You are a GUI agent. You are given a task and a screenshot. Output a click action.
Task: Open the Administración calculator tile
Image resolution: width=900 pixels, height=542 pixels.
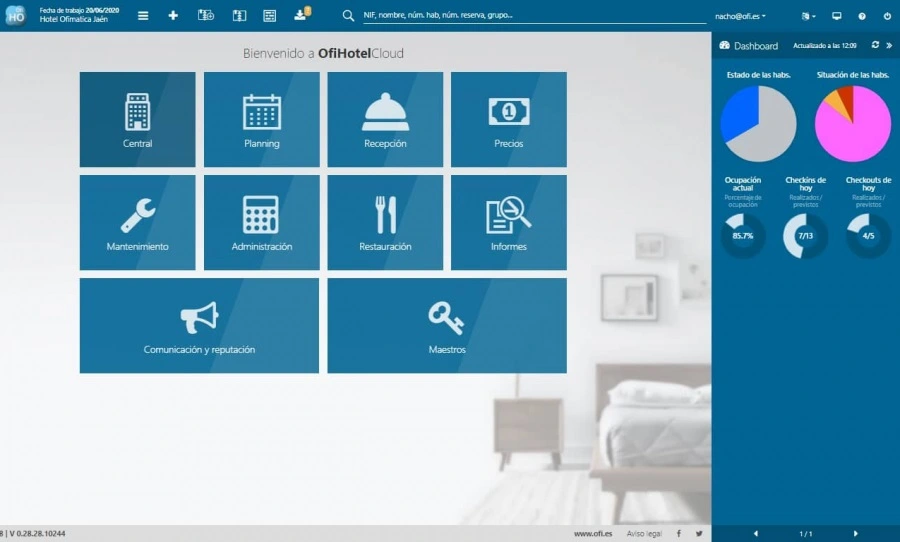pyautogui.click(x=262, y=223)
